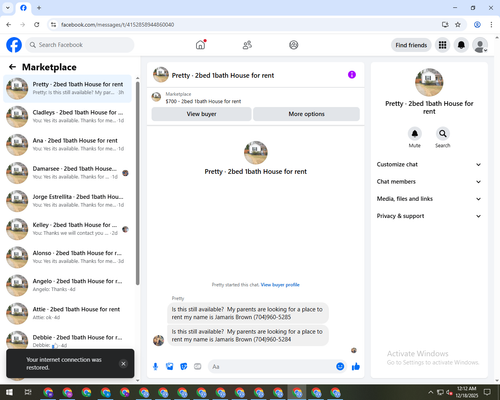Open Kelley conversation
500x400 pixels.
67,229
